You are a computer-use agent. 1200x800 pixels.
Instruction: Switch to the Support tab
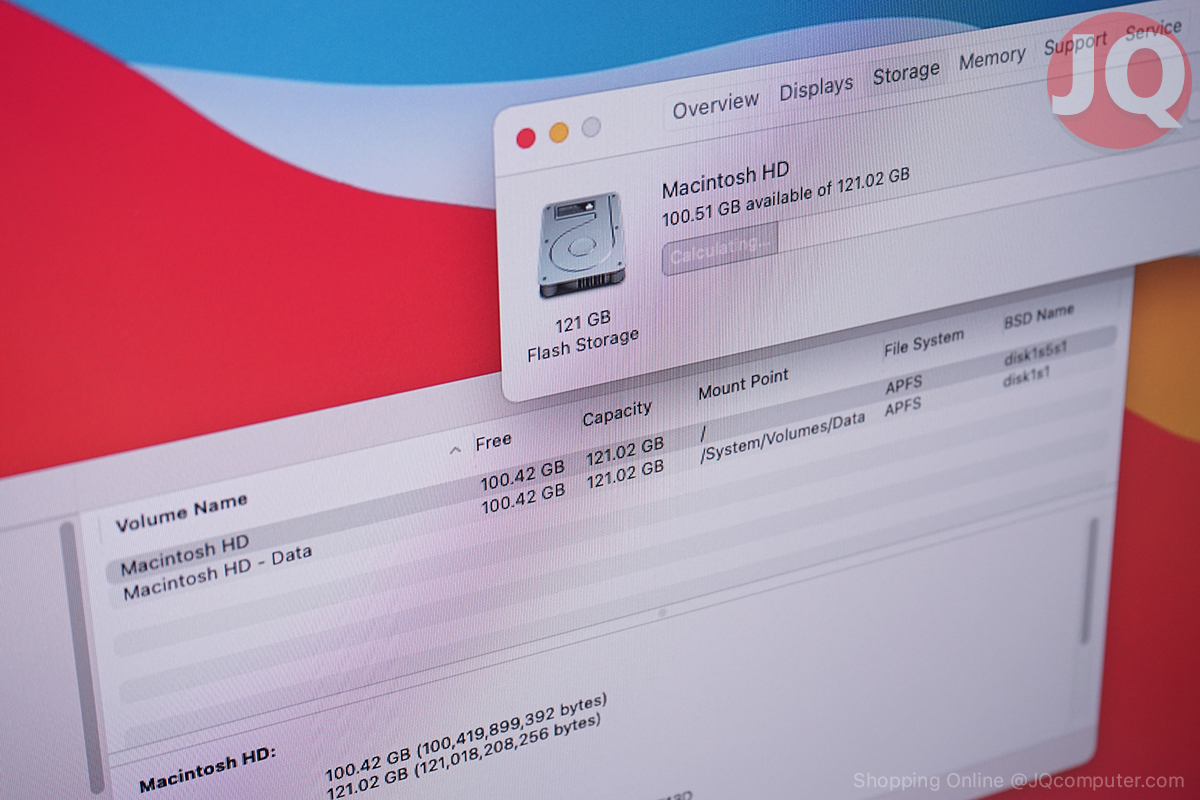(1075, 44)
